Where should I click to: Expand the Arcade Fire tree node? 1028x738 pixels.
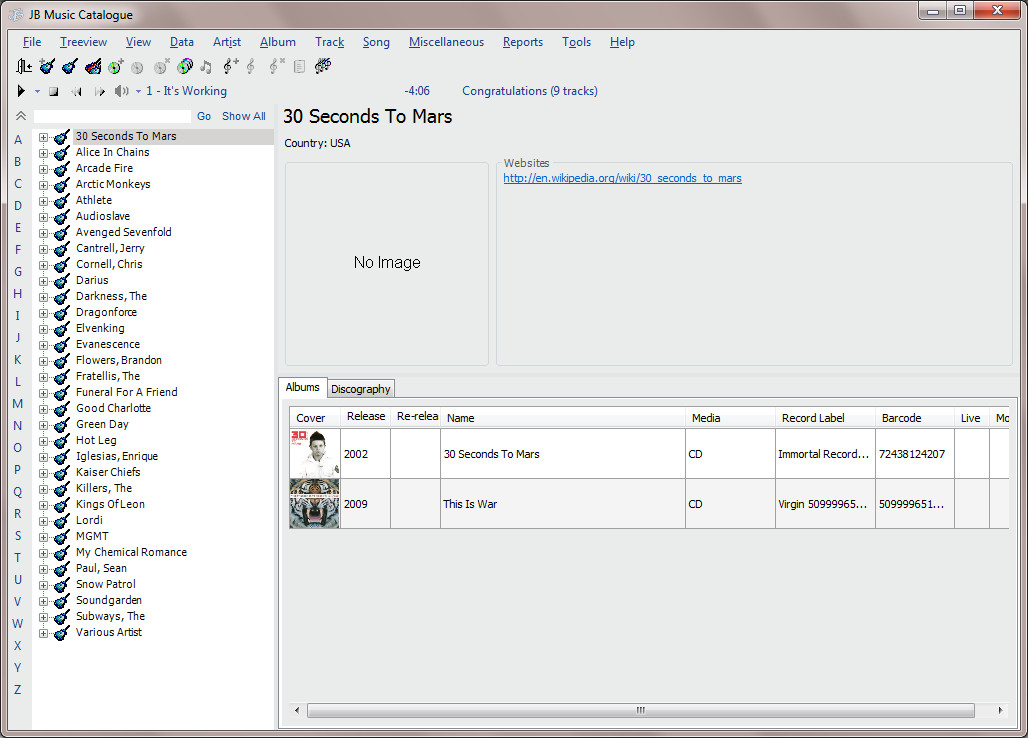[43, 169]
